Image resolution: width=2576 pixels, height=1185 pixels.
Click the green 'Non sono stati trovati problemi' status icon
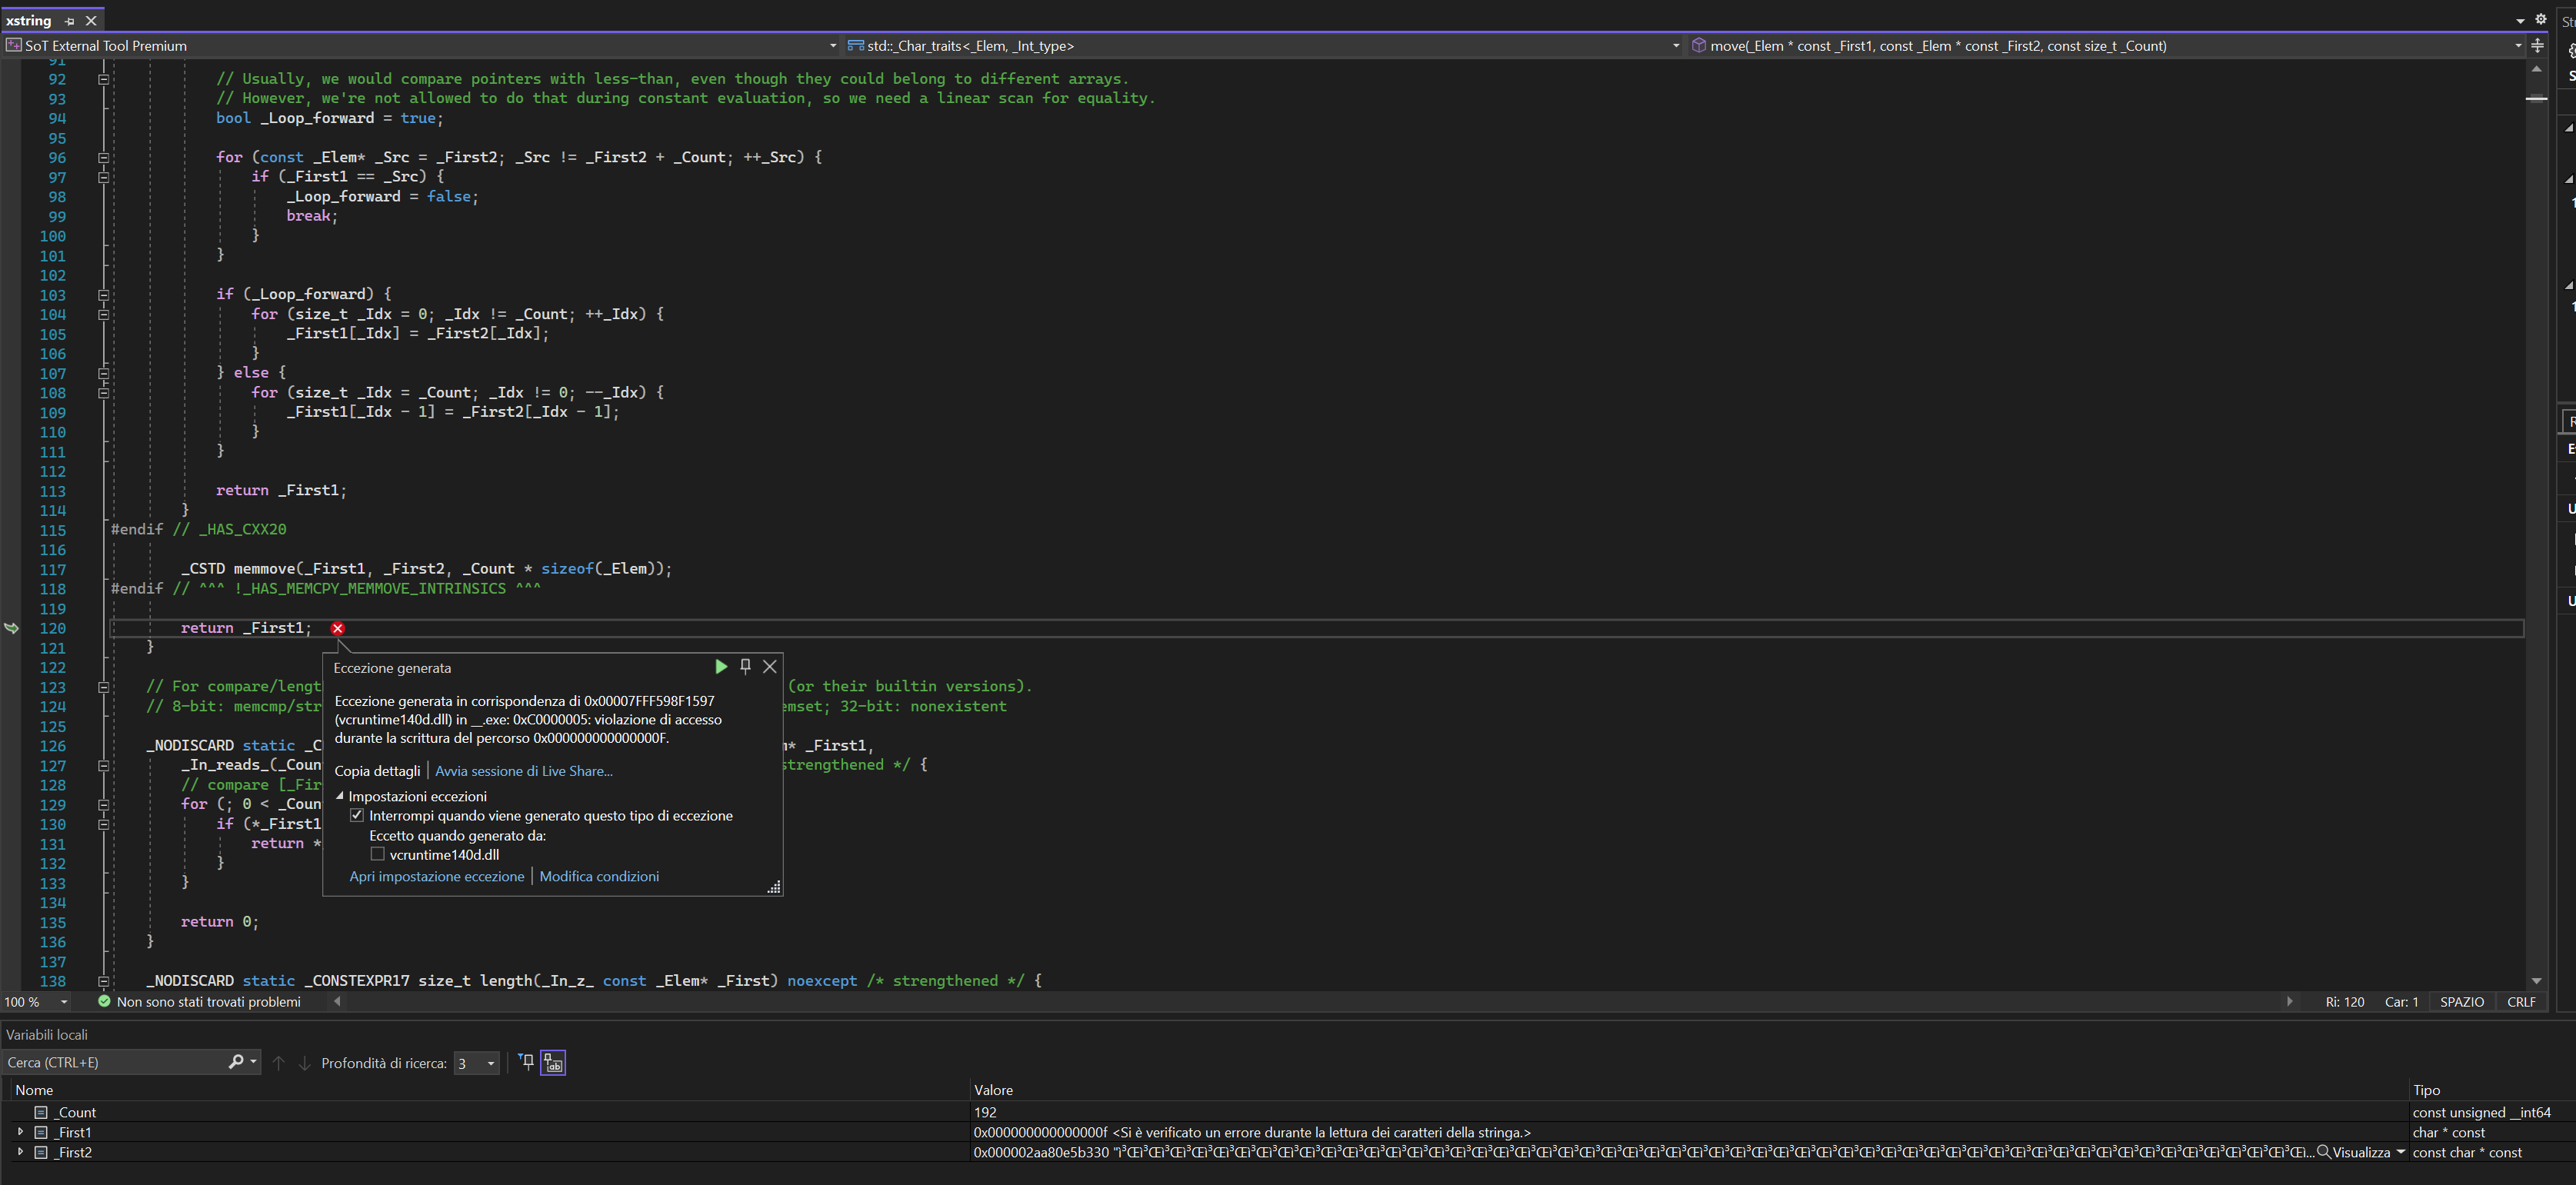coord(104,1001)
